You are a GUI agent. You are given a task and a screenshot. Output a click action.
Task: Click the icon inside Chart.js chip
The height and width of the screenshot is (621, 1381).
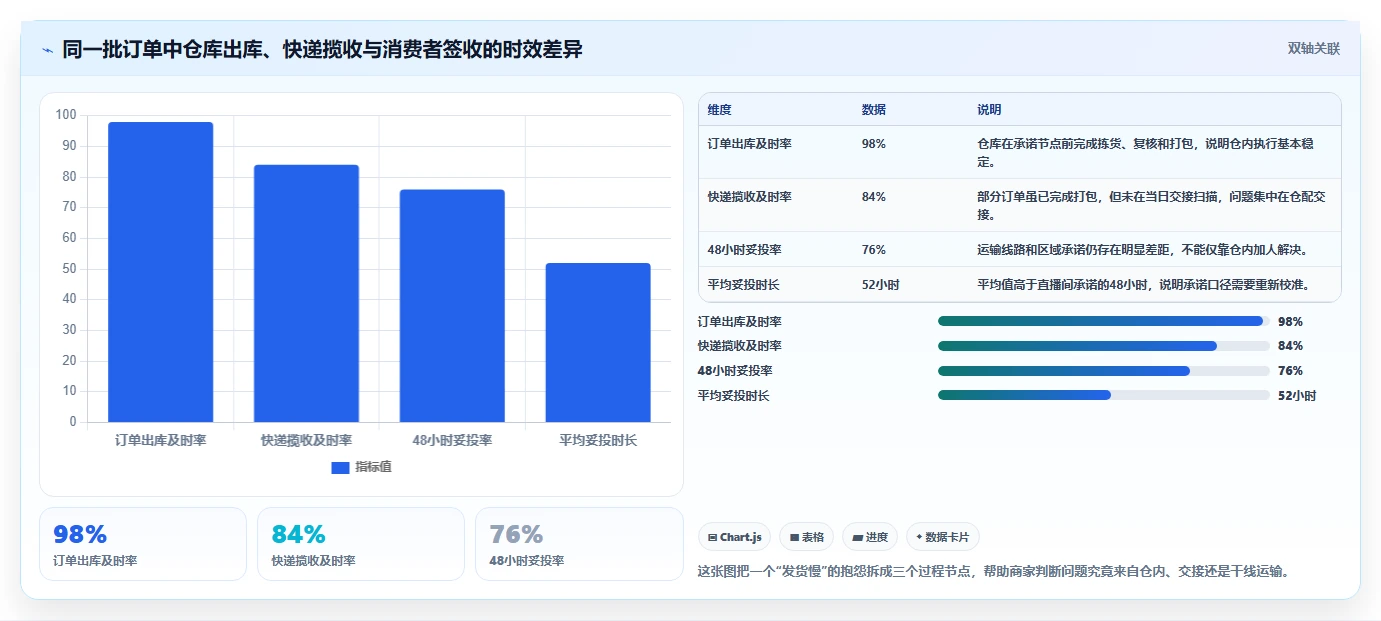pos(712,537)
